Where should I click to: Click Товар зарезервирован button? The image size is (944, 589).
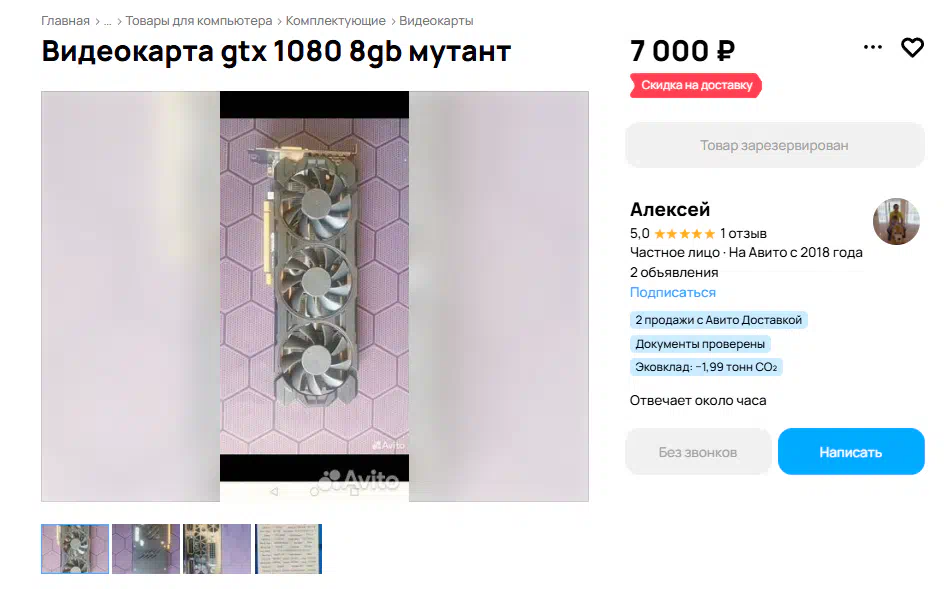774,145
